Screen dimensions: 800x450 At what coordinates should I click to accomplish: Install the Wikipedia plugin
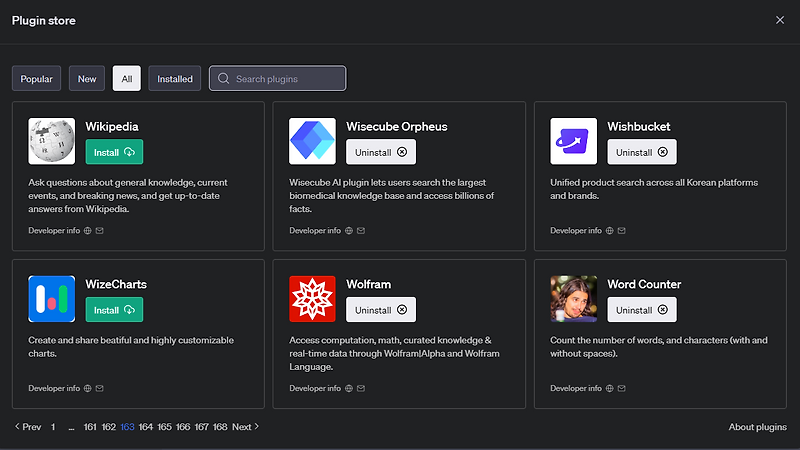pyautogui.click(x=114, y=152)
